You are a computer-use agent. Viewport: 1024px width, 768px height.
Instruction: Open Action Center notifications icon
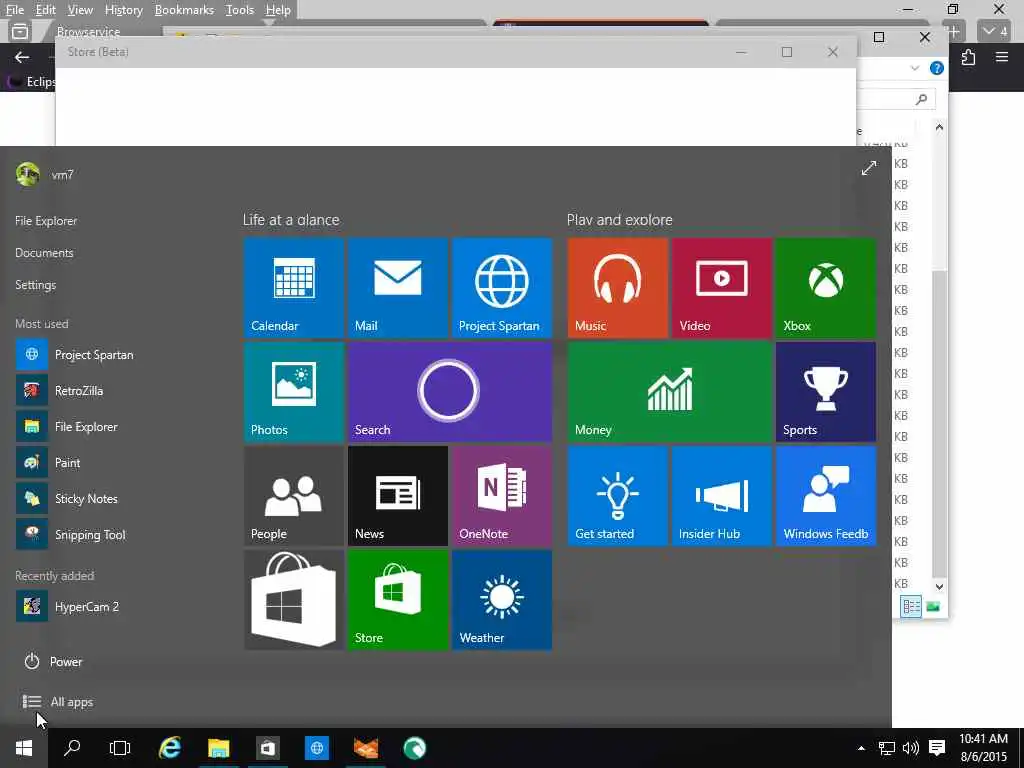coord(937,748)
